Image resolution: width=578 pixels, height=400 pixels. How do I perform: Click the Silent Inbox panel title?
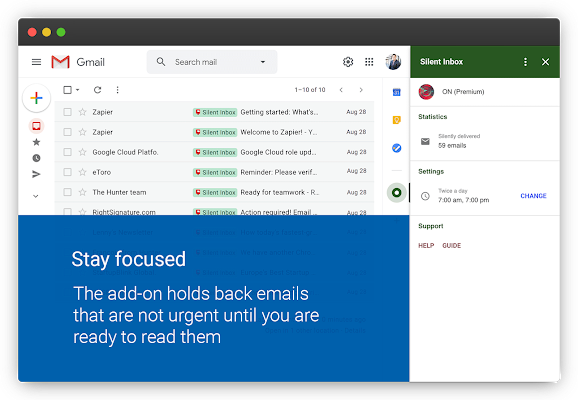click(x=441, y=62)
